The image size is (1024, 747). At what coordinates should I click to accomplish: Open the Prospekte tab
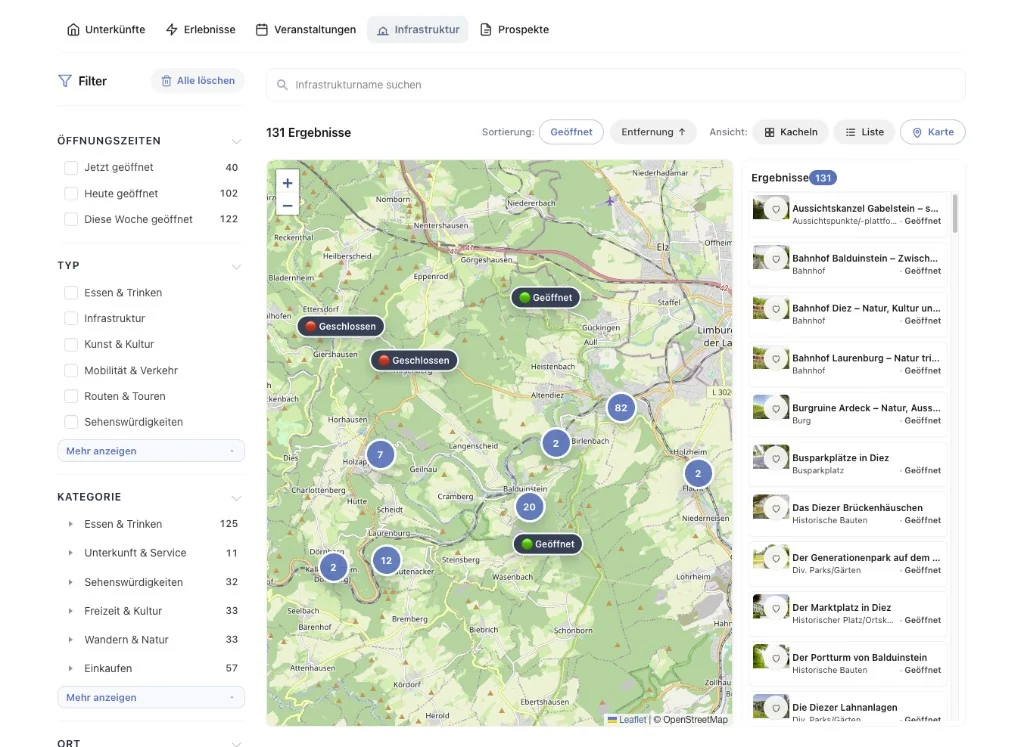(515, 29)
